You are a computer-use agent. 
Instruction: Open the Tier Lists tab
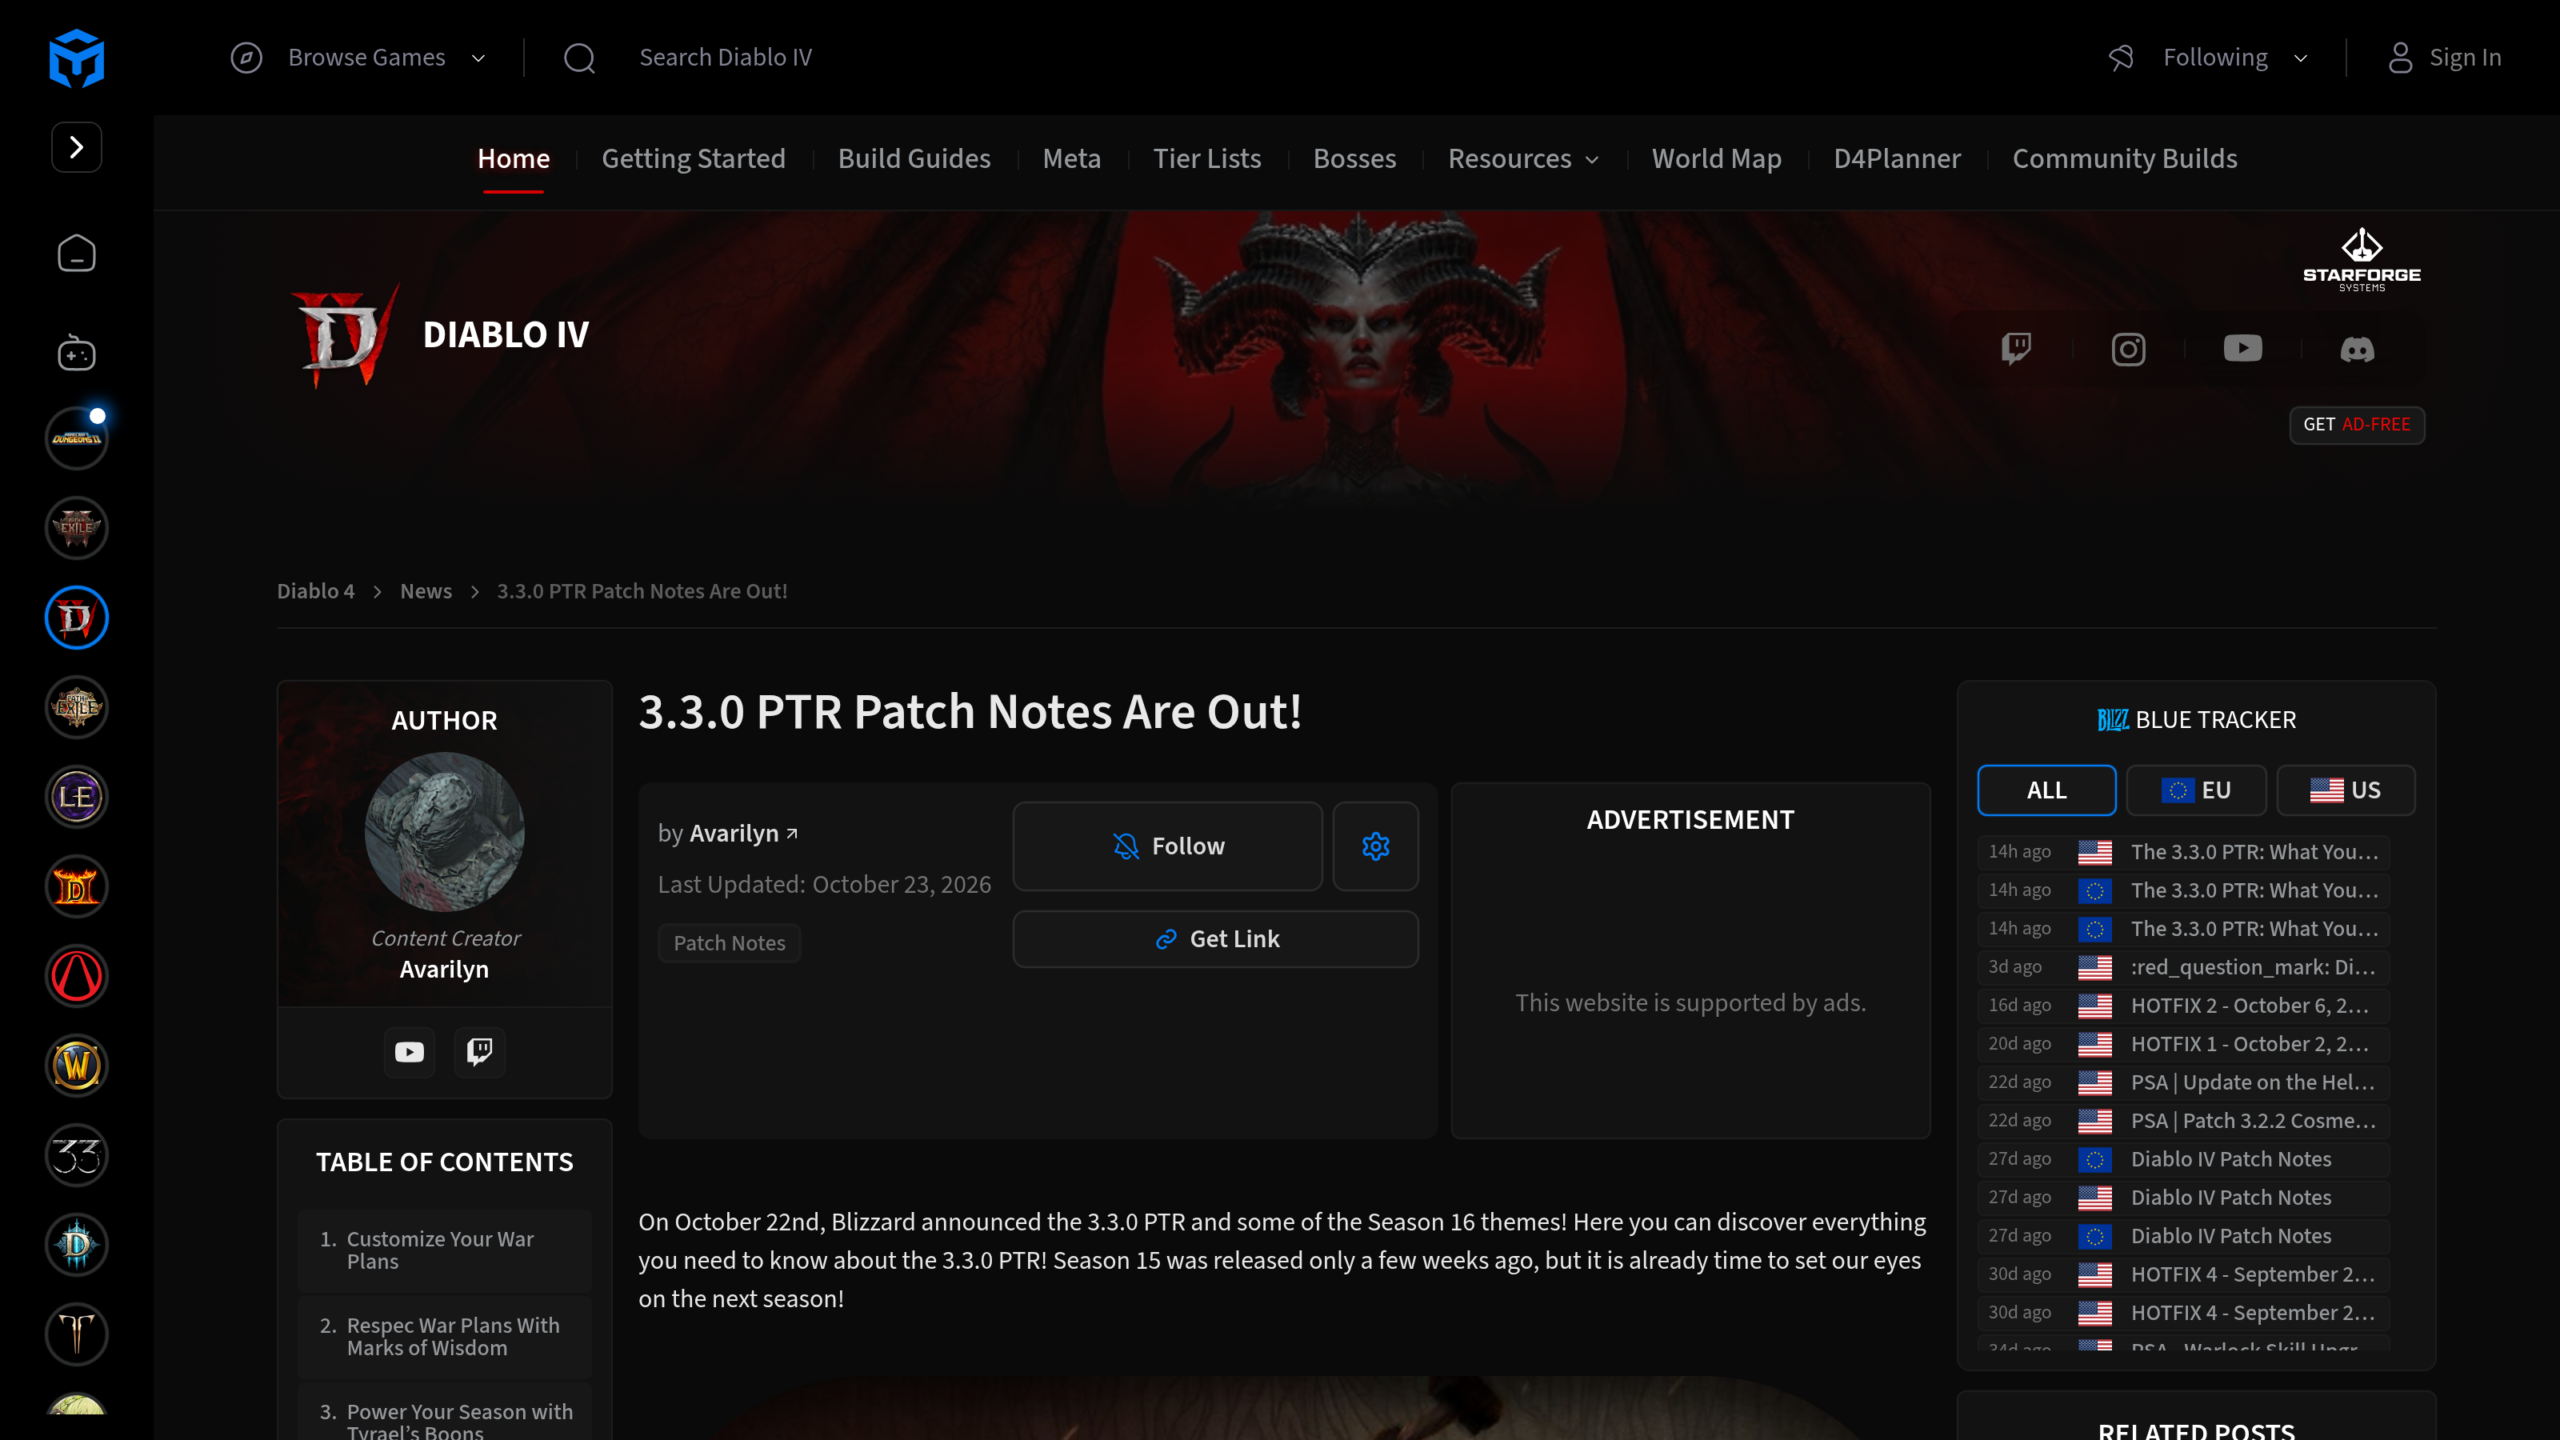coord(1207,159)
